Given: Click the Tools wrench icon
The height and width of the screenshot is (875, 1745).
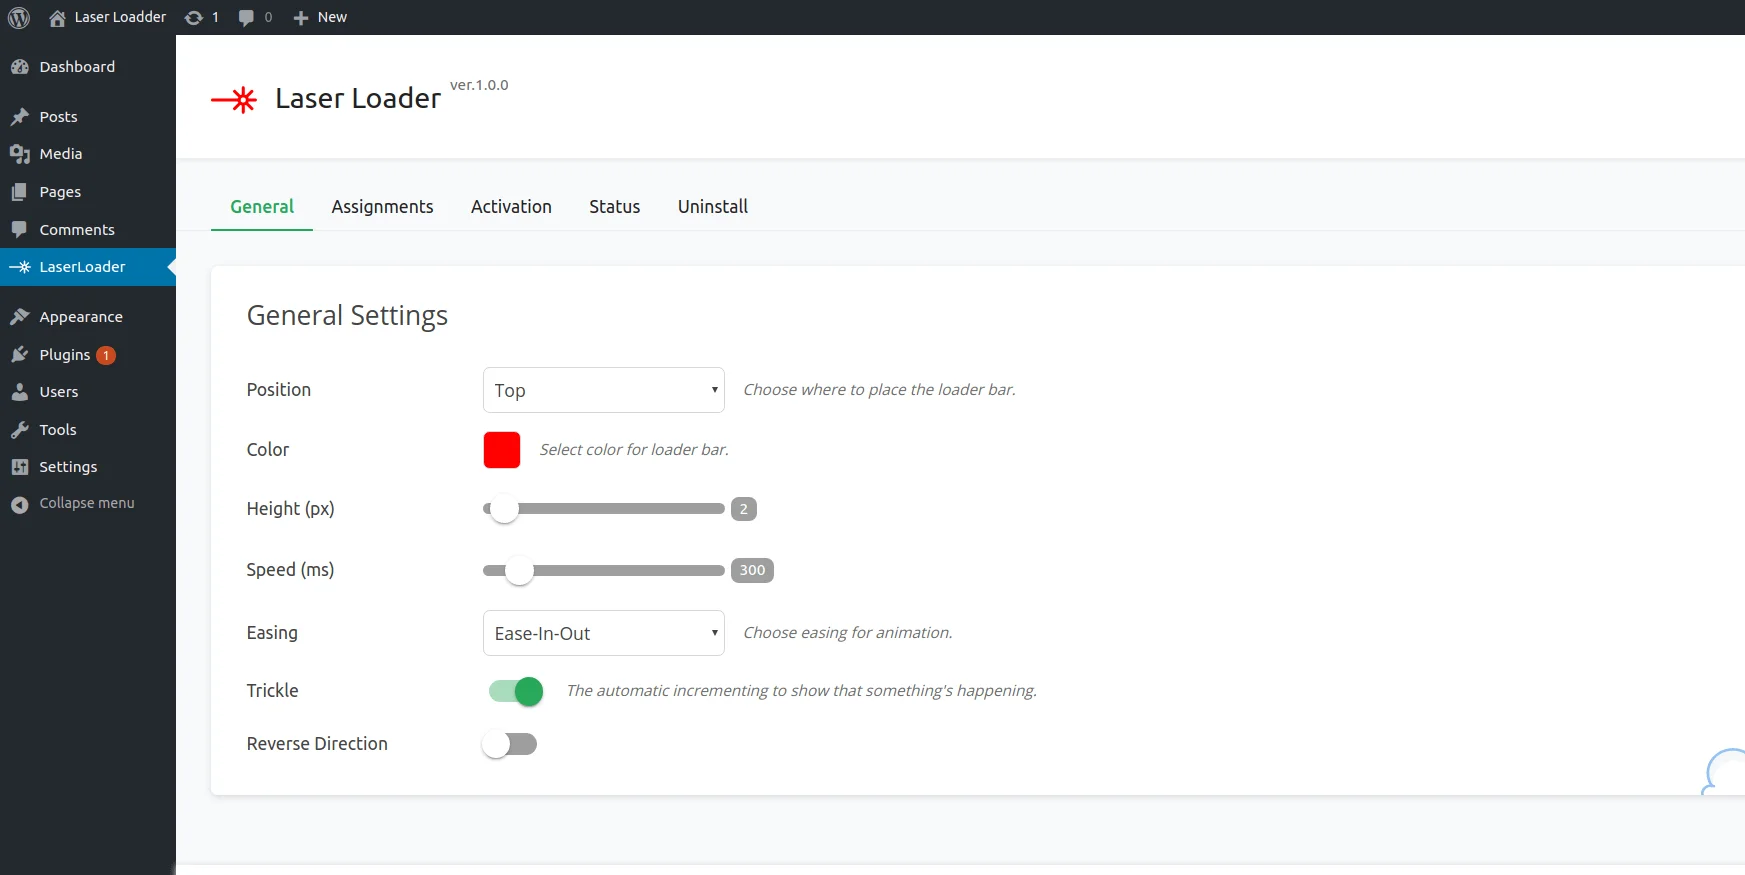Looking at the screenshot, I should tap(19, 430).
